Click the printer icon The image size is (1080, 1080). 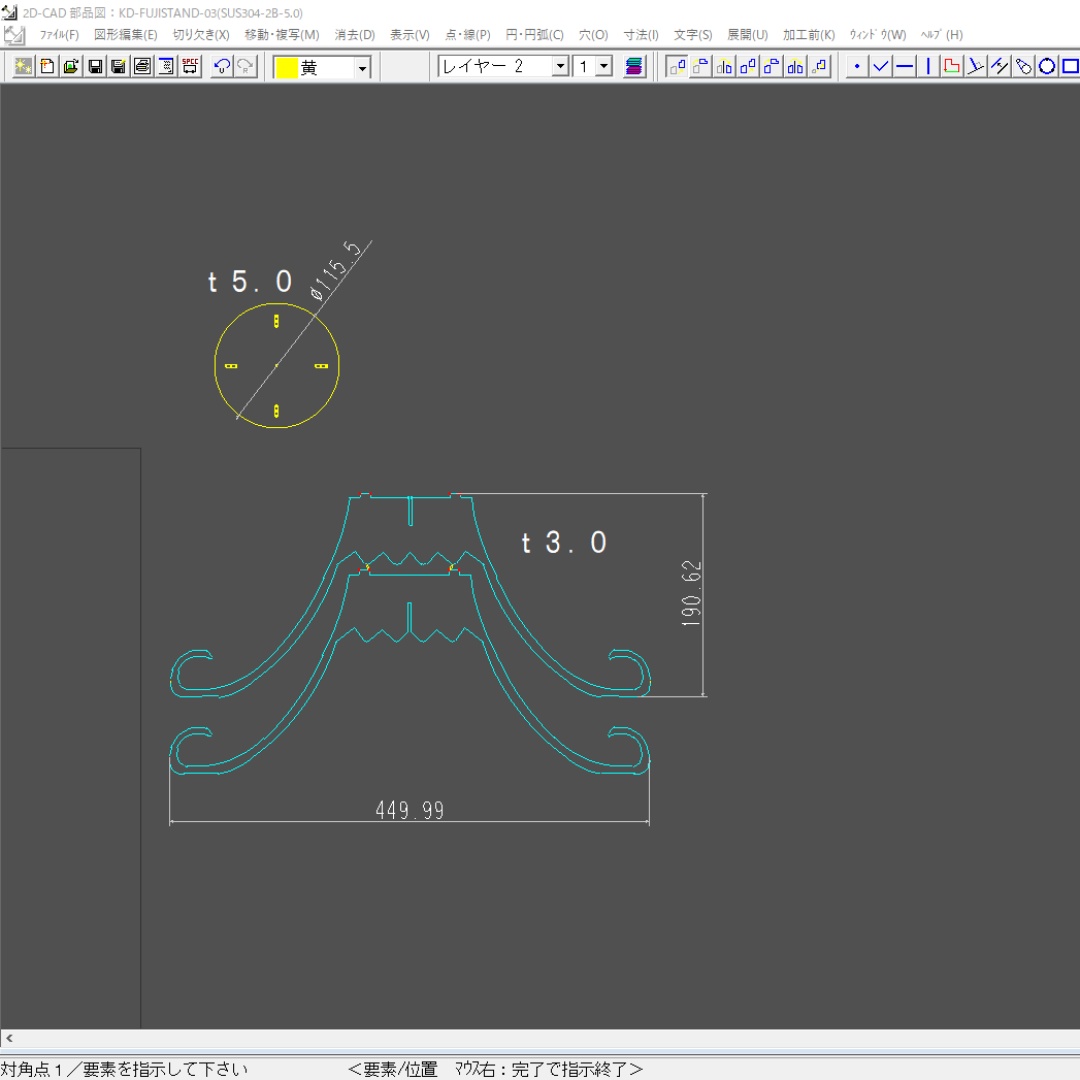143,67
